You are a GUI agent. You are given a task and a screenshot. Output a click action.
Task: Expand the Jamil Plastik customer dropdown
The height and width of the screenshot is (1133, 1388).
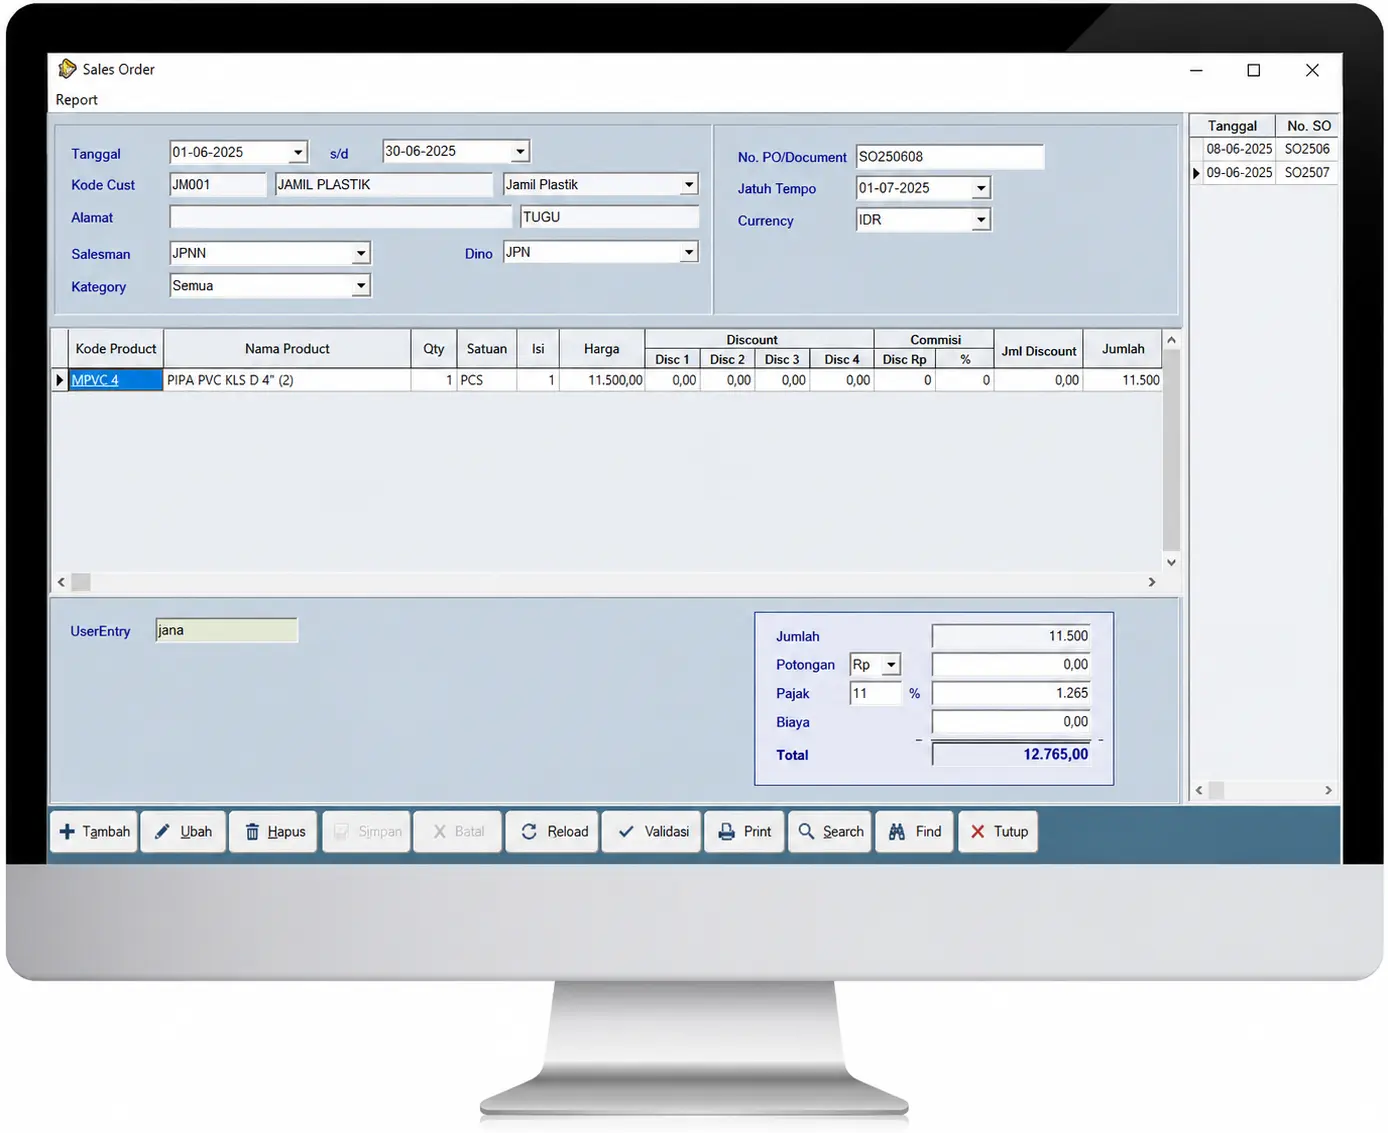point(689,184)
